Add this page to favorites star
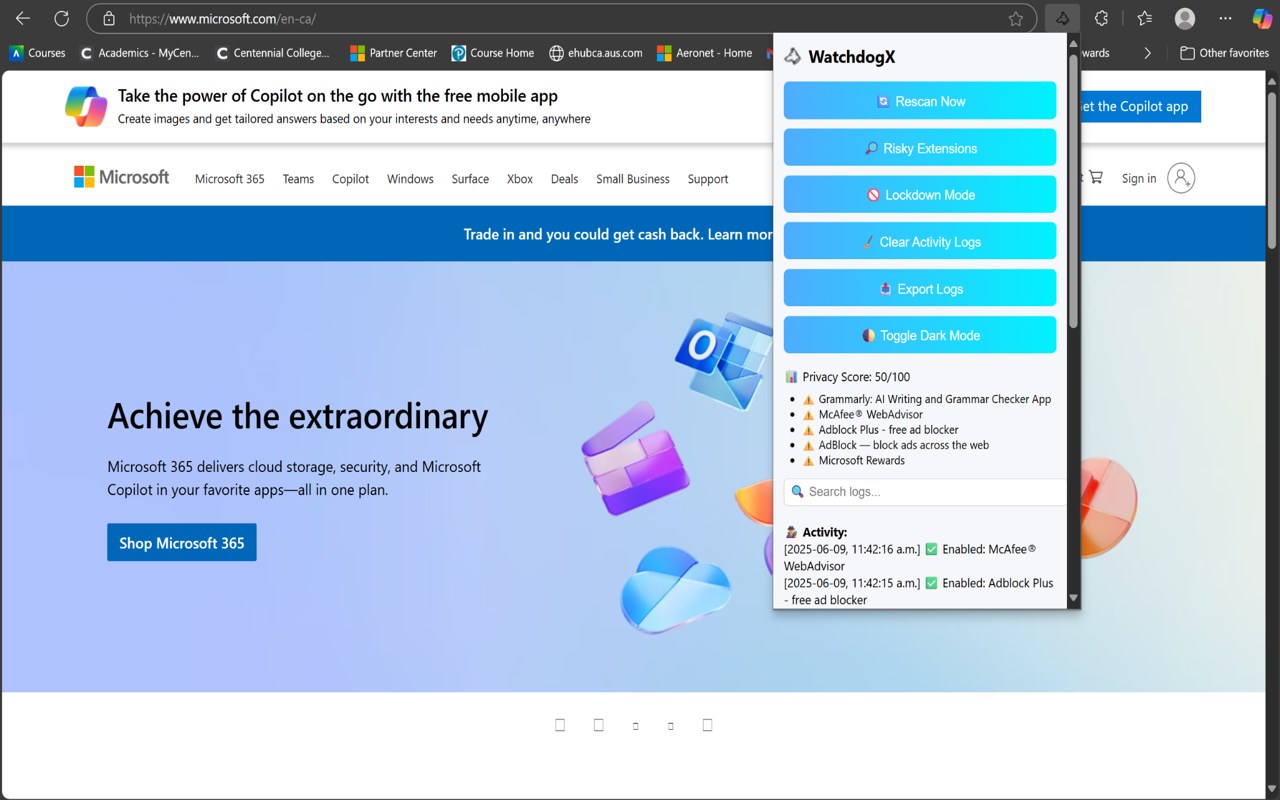This screenshot has width=1280, height=800. click(x=1016, y=18)
